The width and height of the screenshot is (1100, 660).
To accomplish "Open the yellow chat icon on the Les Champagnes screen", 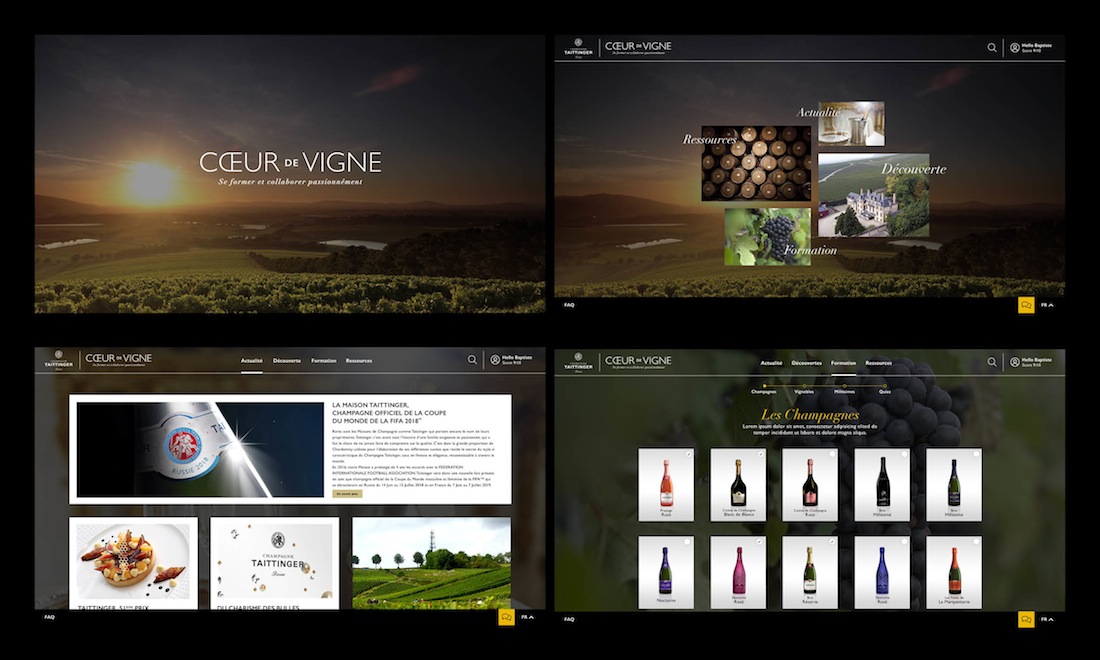I will tap(1026, 619).
